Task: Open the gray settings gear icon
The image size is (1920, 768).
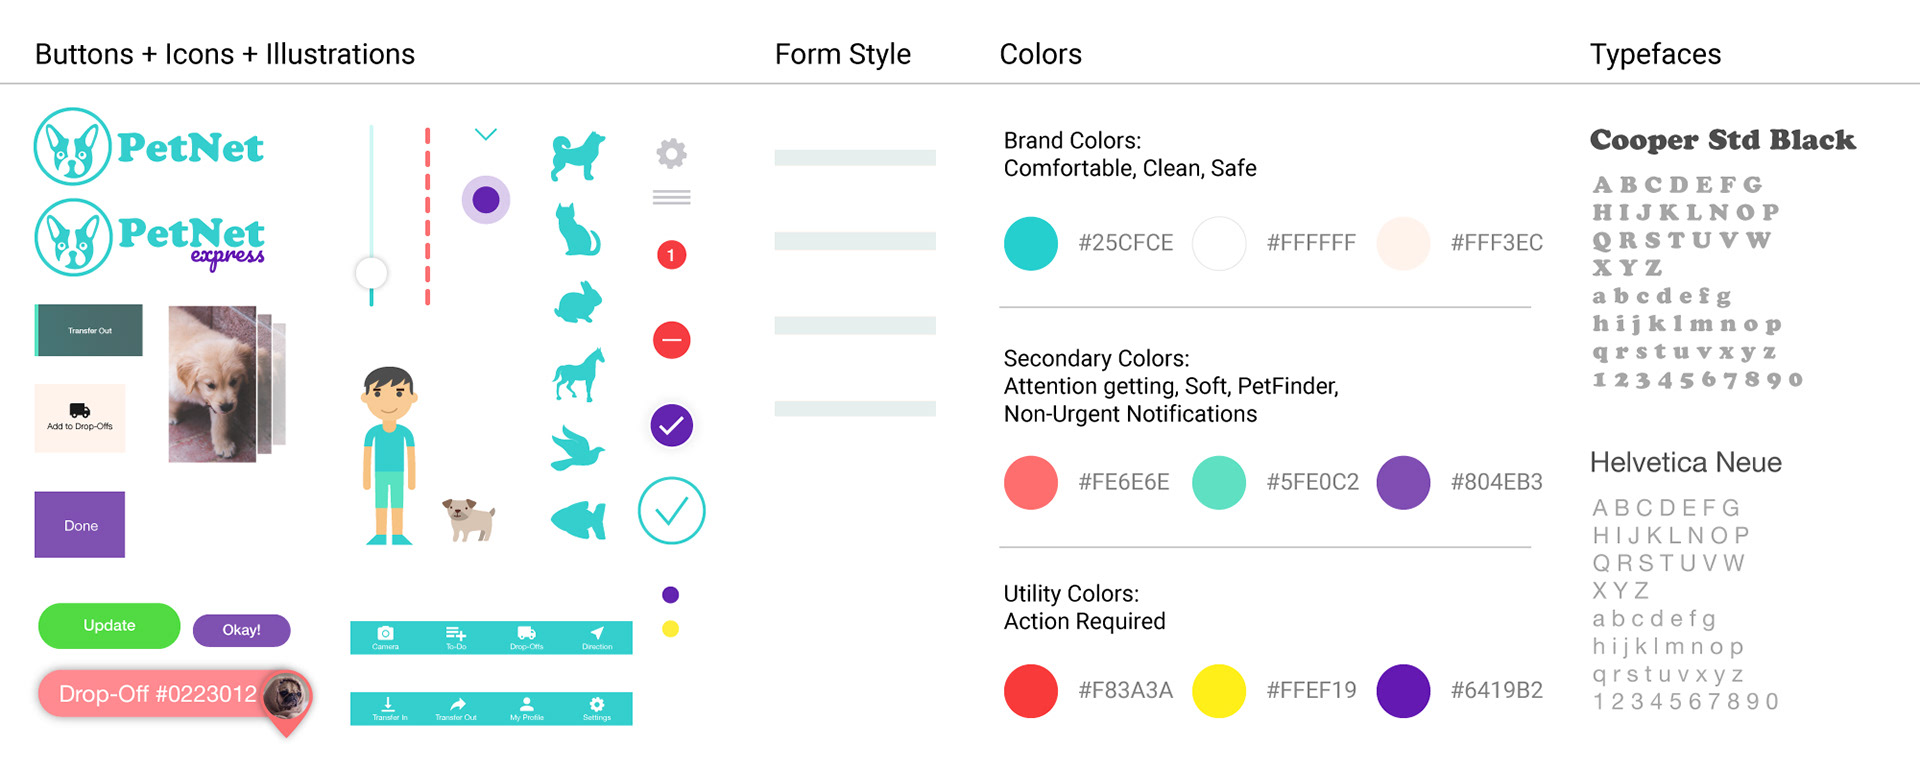Action: [x=672, y=153]
